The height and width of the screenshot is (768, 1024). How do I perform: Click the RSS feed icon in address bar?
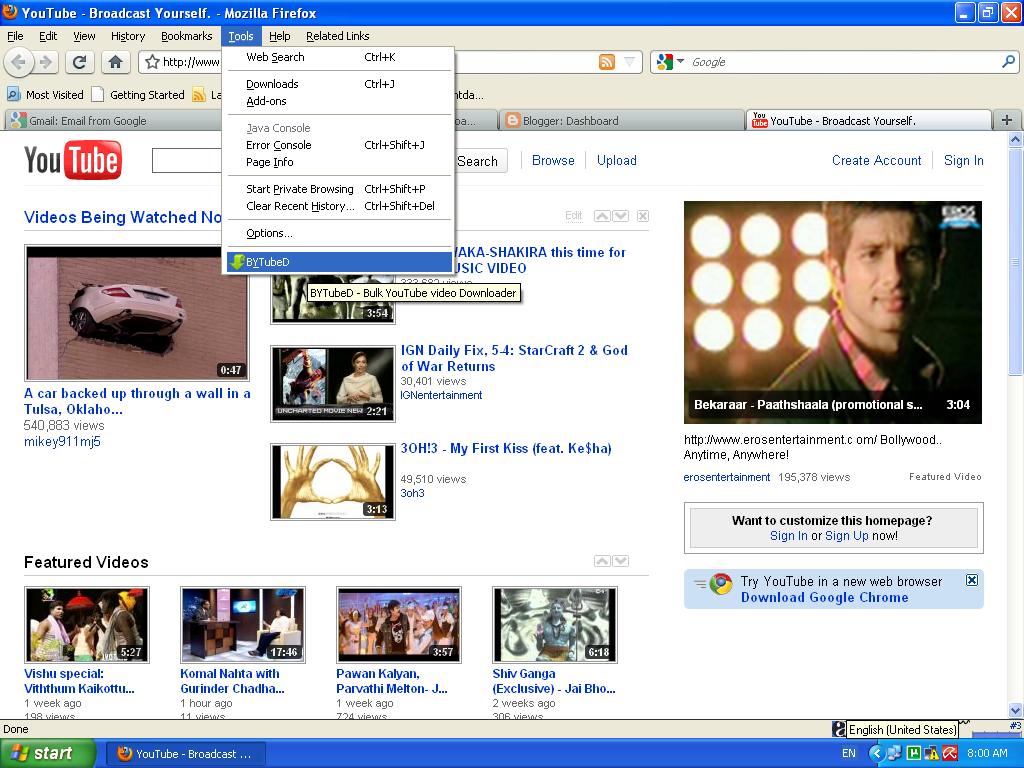click(x=607, y=62)
